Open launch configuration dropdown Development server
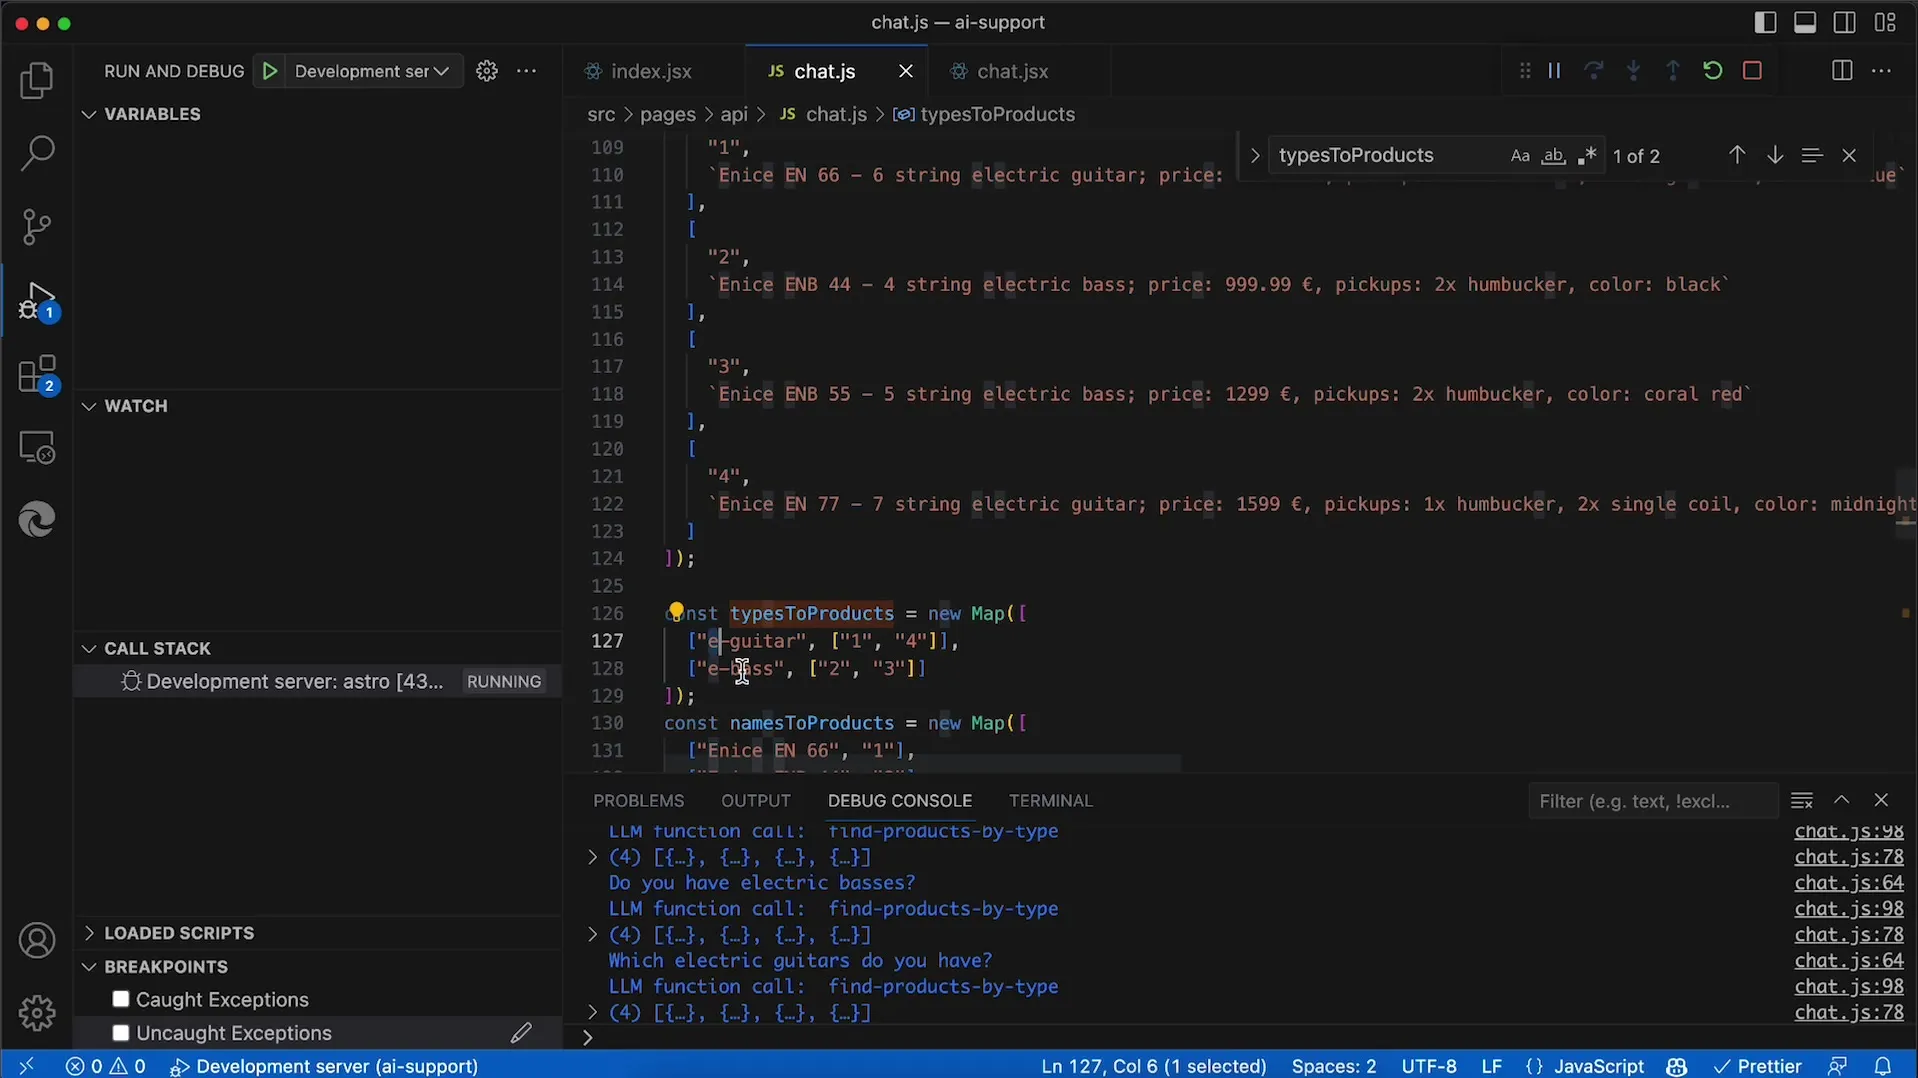 (x=372, y=71)
